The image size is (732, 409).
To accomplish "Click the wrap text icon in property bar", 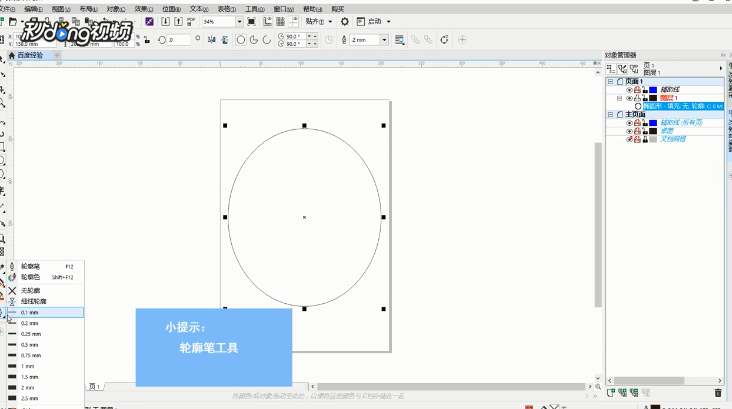I will point(399,40).
